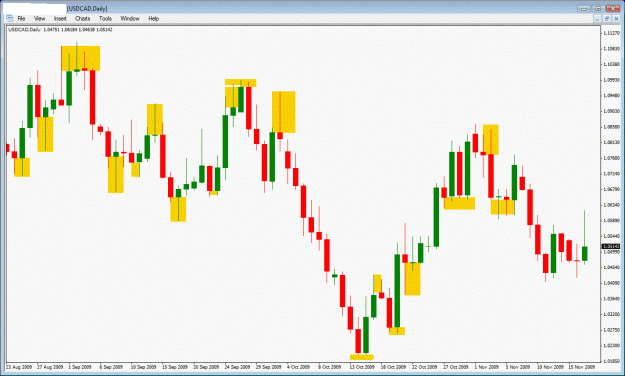The image size is (625, 376).
Task: Click the 1.09480 price axis label
Action: 612,96
